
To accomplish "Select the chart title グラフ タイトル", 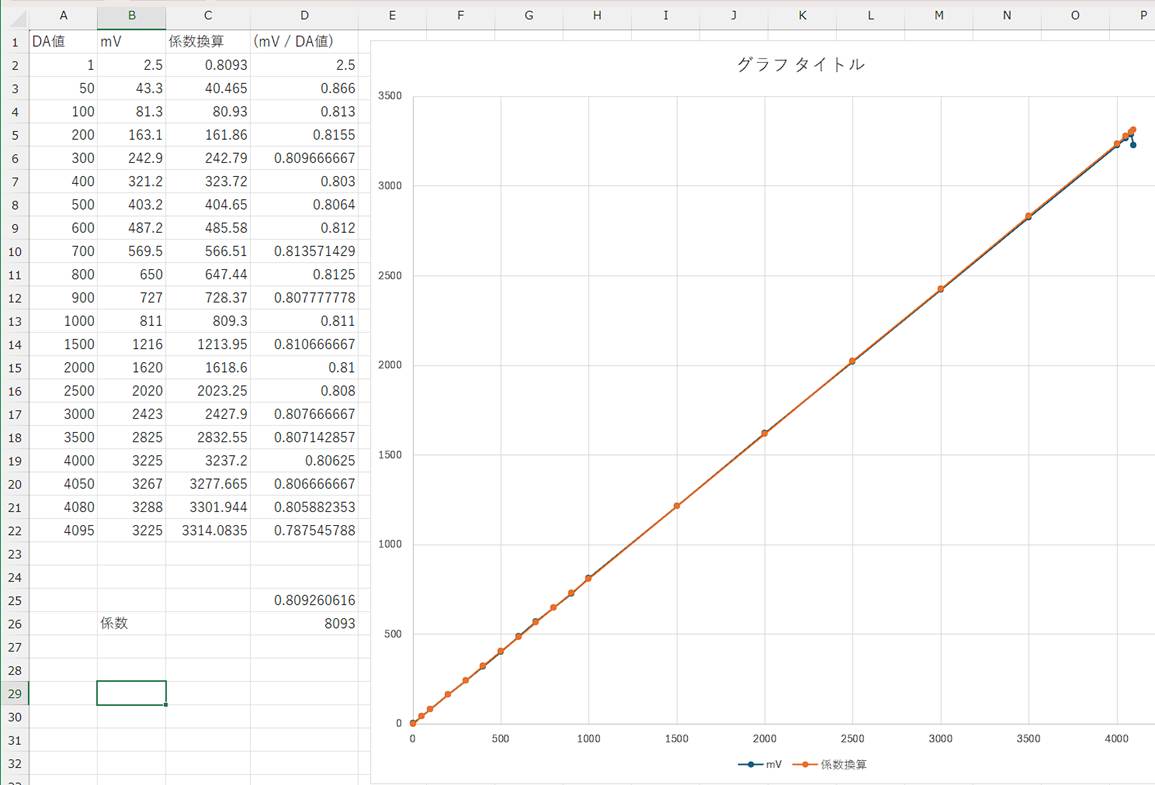I will point(800,65).
